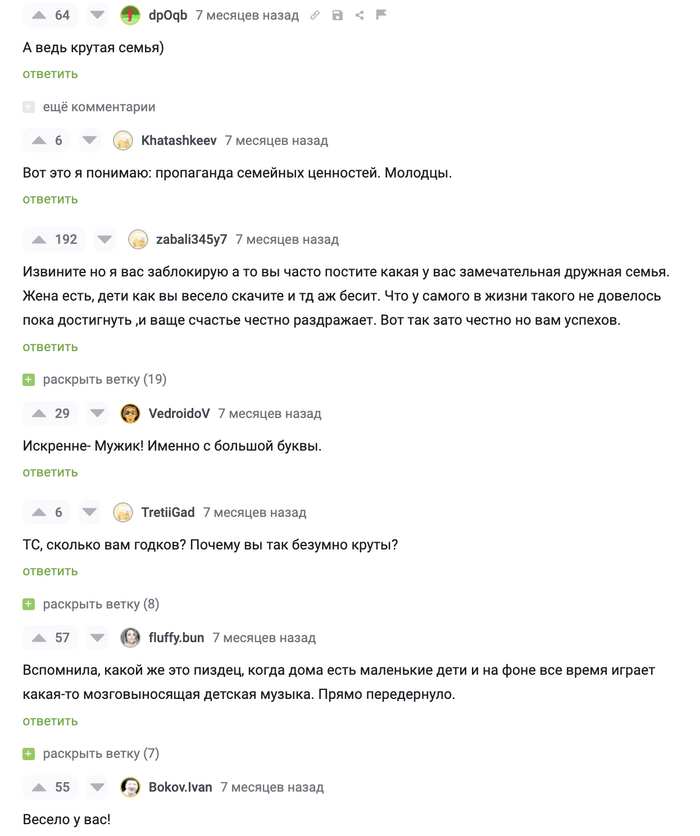
Task: Share dpOqb's comment
Action: click(x=359, y=15)
